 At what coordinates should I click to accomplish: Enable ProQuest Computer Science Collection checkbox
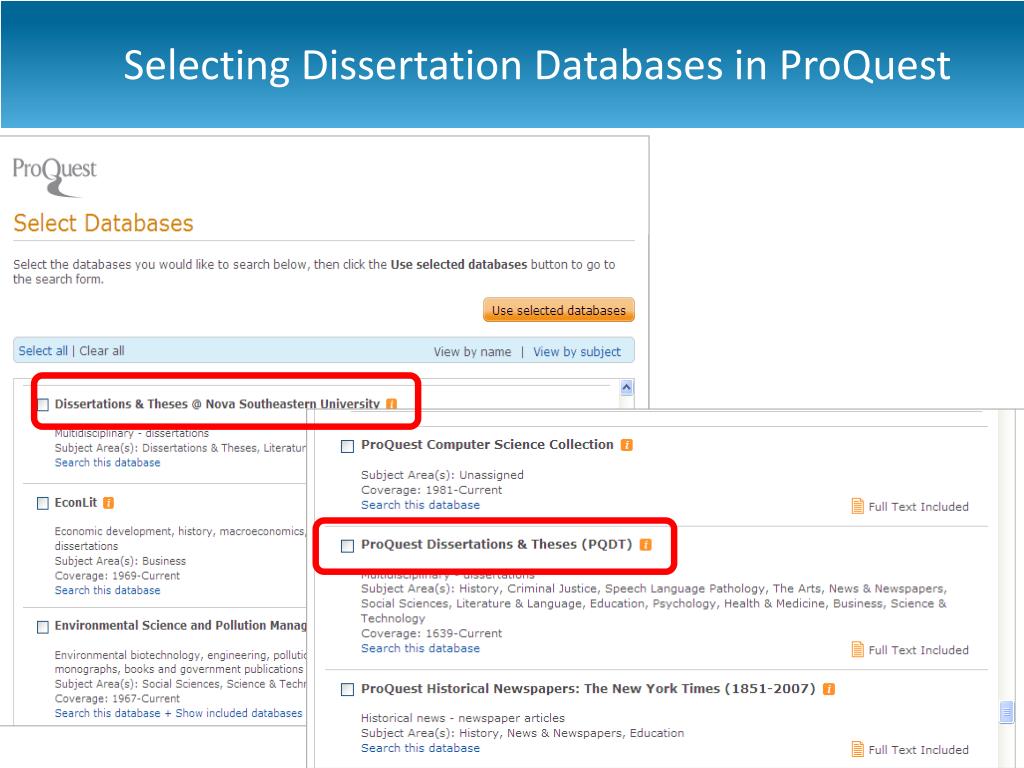click(x=347, y=446)
